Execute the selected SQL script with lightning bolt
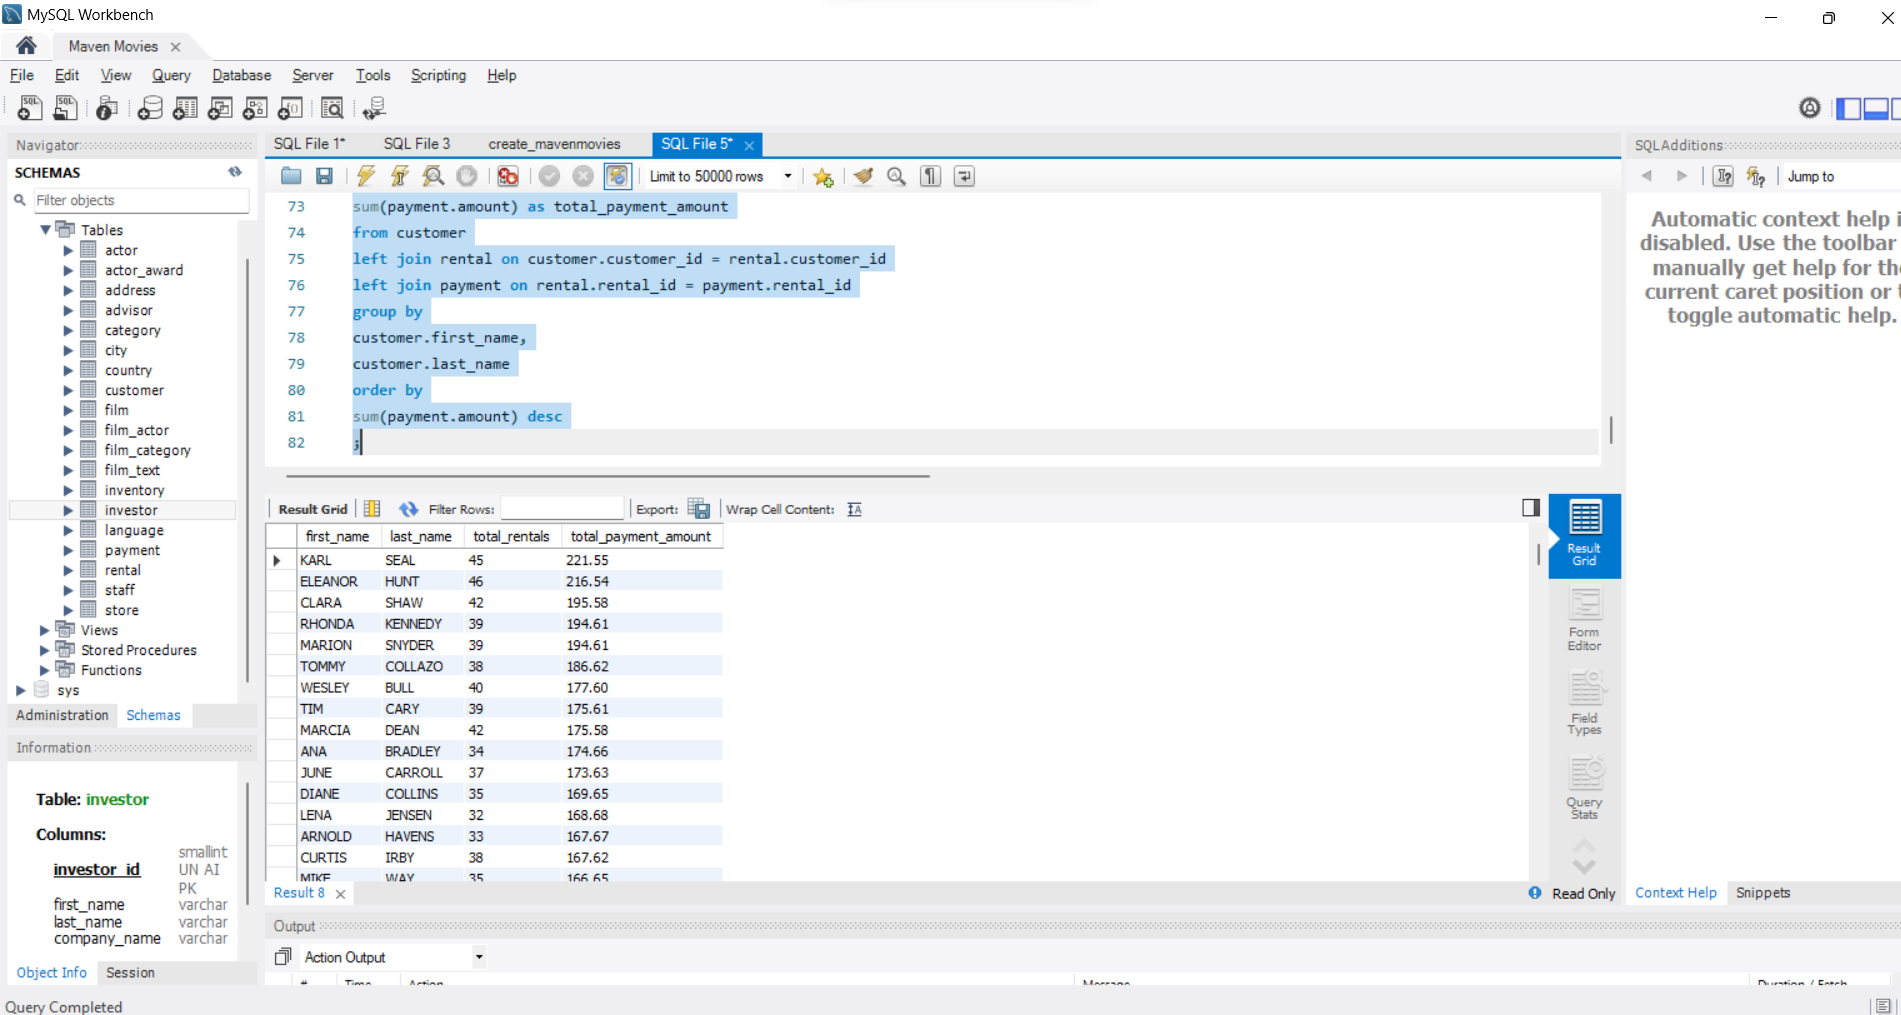This screenshot has width=1901, height=1015. (x=366, y=176)
